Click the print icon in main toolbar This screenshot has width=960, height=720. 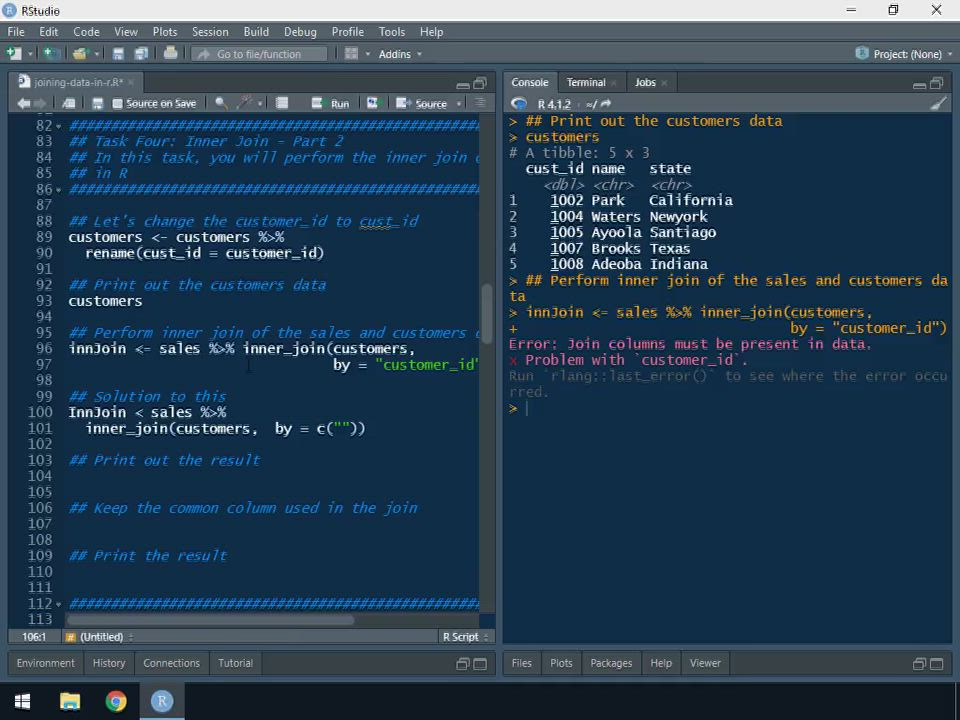pyautogui.click(x=170, y=54)
